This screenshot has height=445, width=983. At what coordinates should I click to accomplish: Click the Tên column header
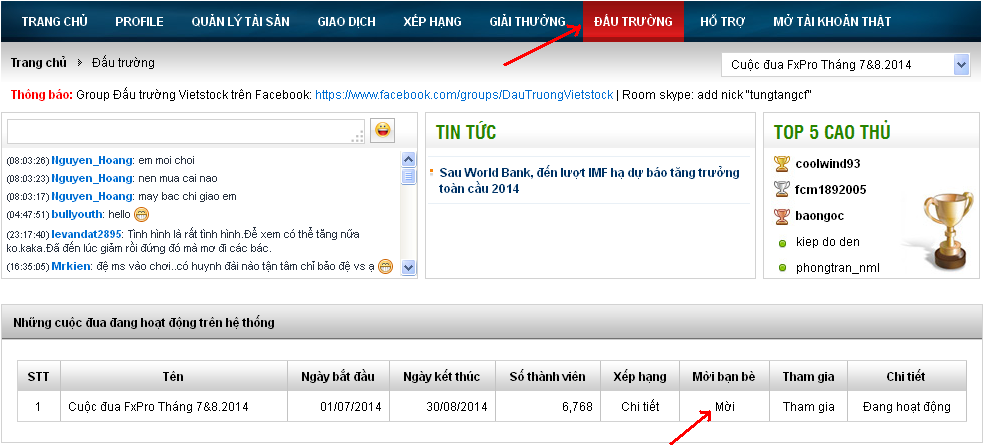(173, 377)
